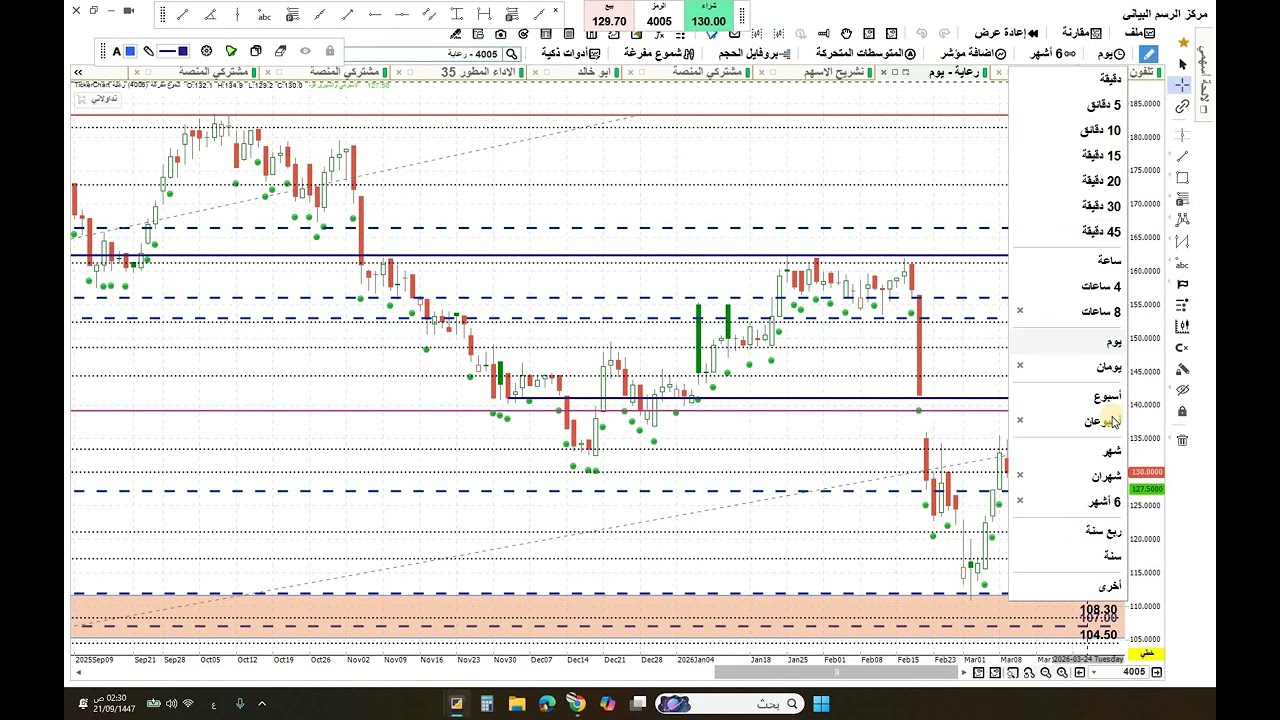Open the text color swatch
The width and height of the screenshot is (1280, 720).
tap(130, 51)
